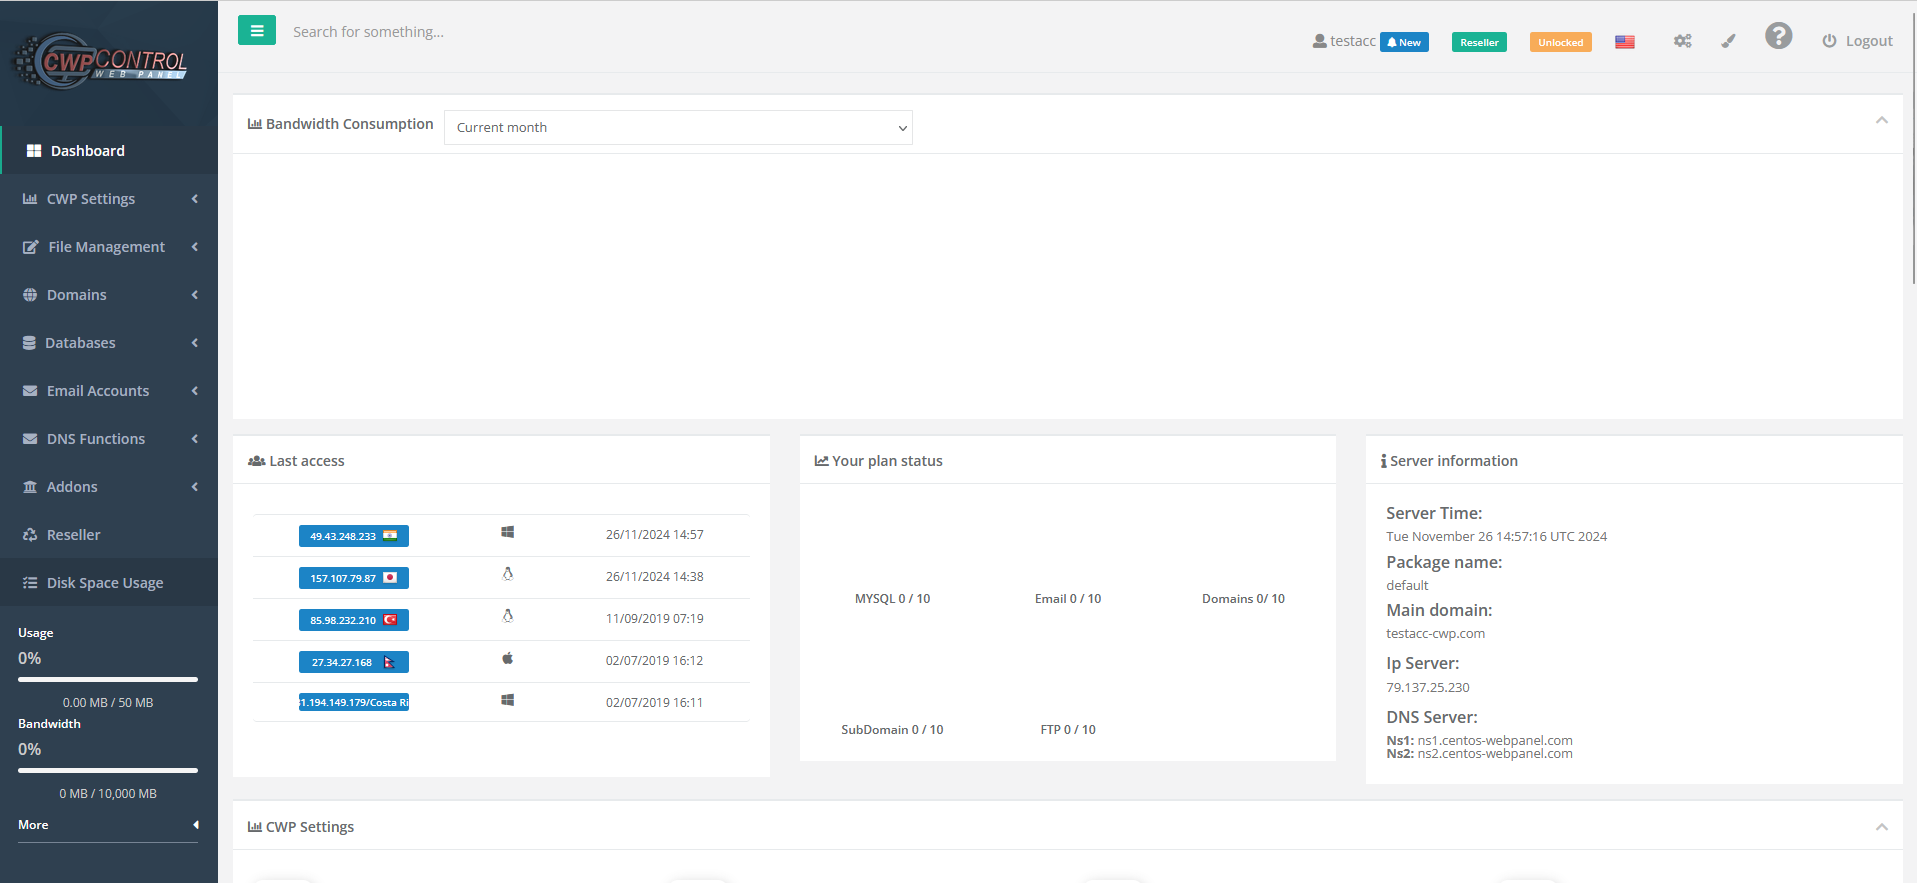Open the Domains menu item
The height and width of the screenshot is (883, 1917).
pyautogui.click(x=109, y=295)
